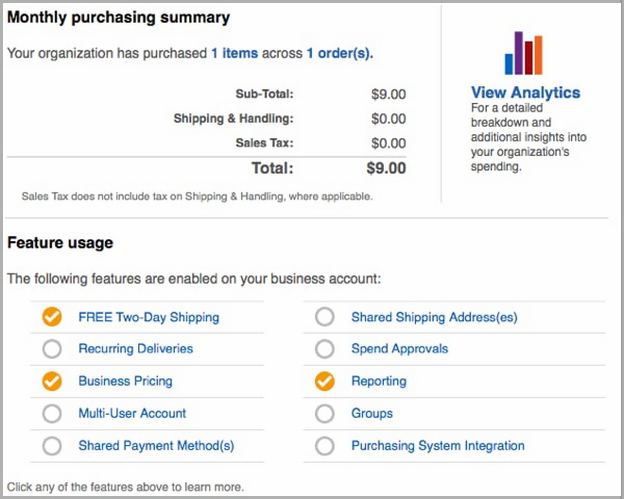This screenshot has width=624, height=499.
Task: Open the Purchasing System Integration link
Action: [x=438, y=446]
